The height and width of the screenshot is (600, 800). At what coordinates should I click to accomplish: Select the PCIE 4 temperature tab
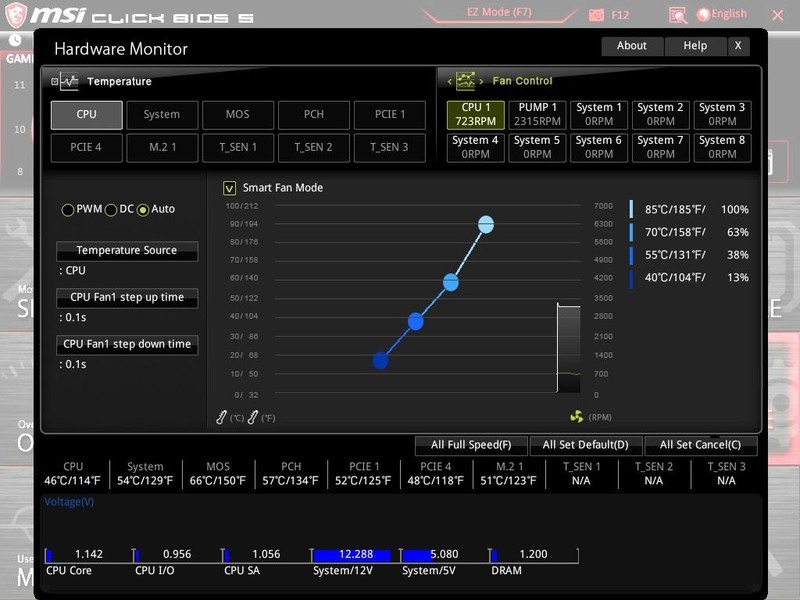click(x=86, y=147)
